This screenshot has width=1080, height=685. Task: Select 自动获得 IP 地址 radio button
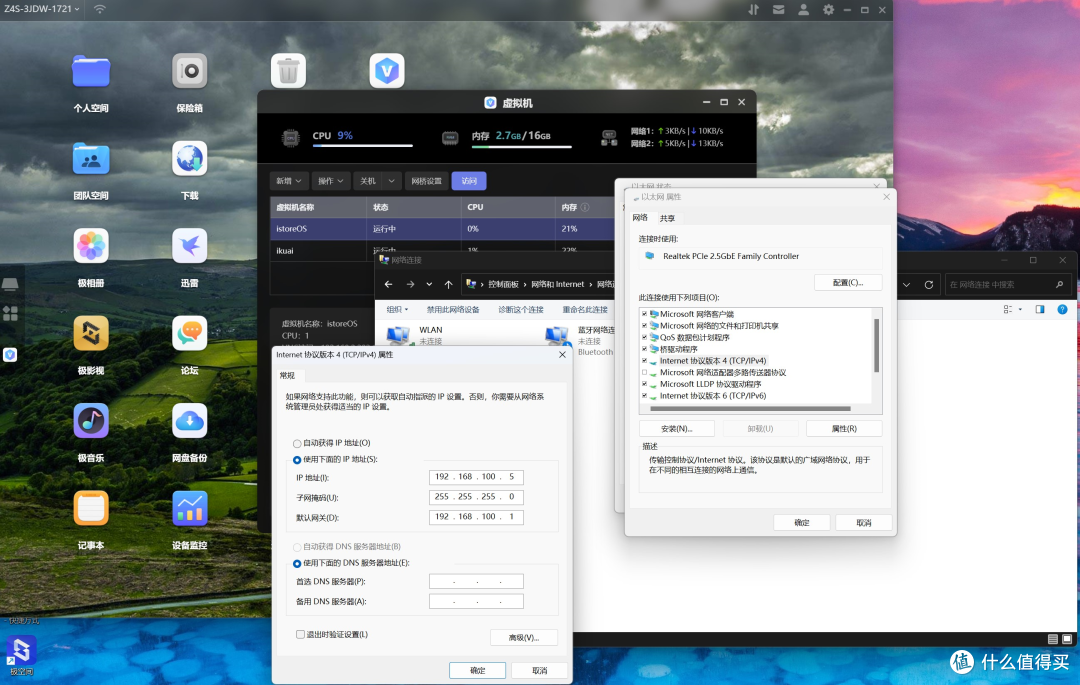tap(297, 443)
